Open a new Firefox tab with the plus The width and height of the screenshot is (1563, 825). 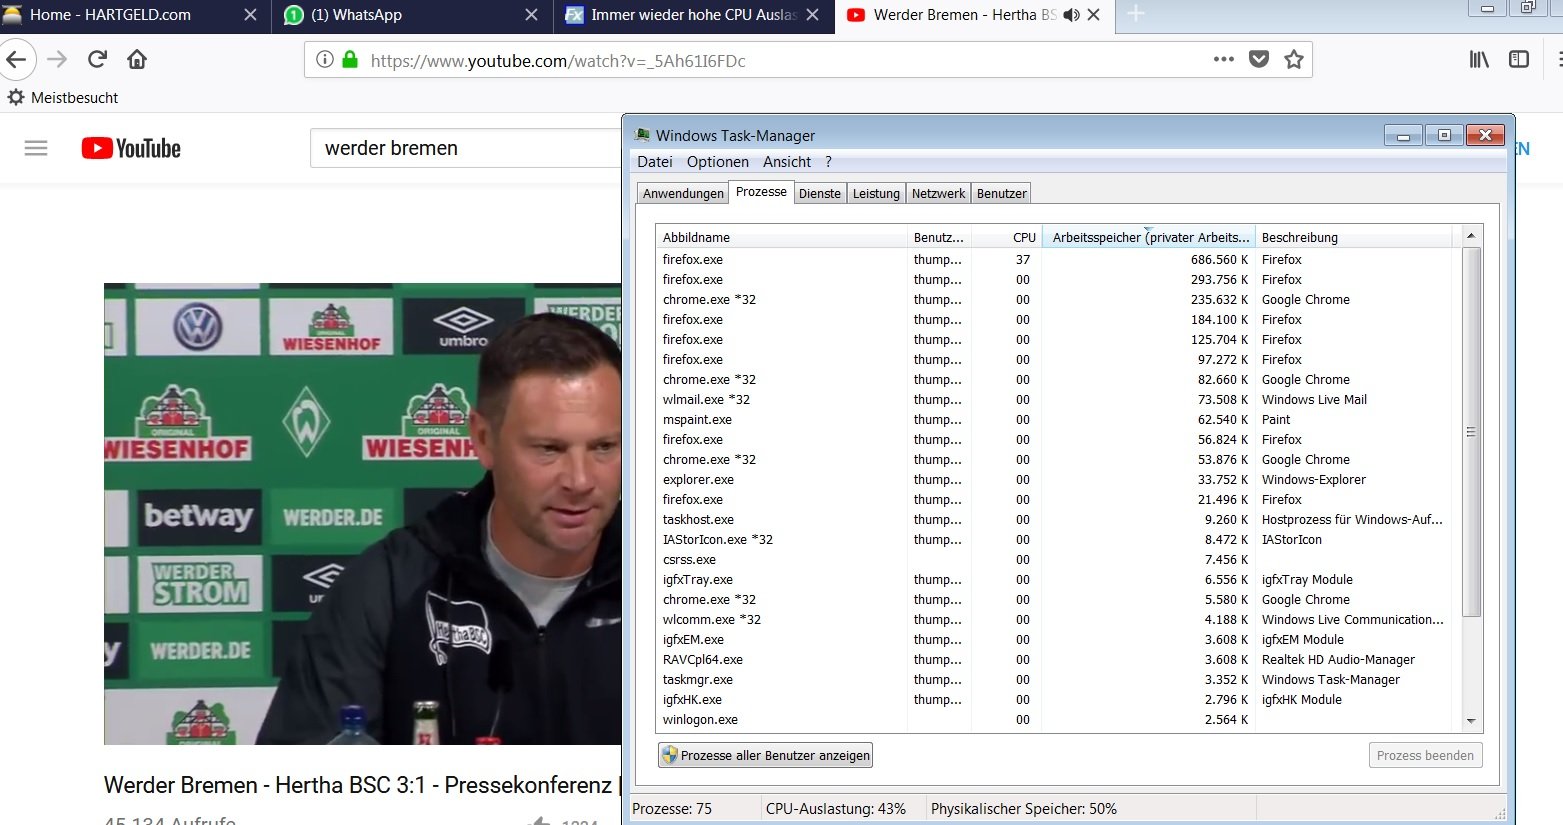pos(1136,15)
